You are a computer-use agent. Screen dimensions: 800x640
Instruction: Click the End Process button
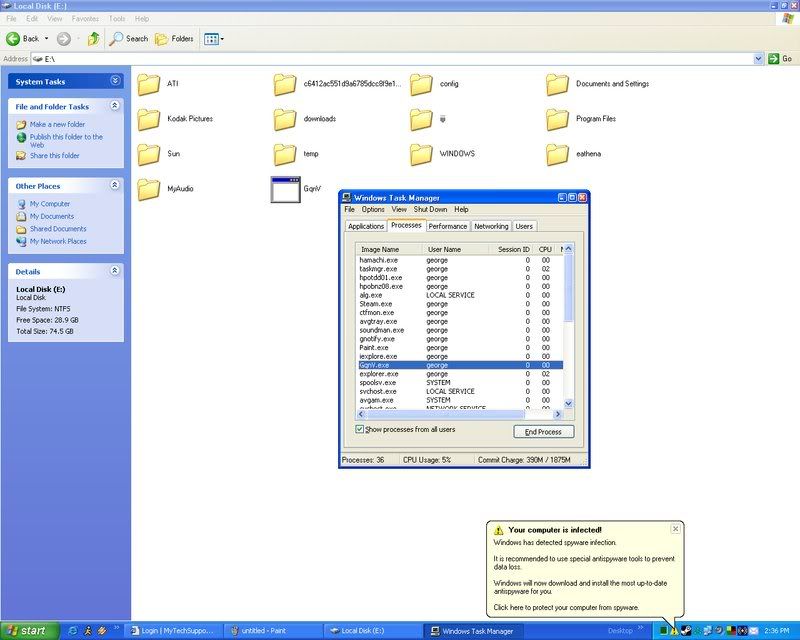pyautogui.click(x=543, y=432)
